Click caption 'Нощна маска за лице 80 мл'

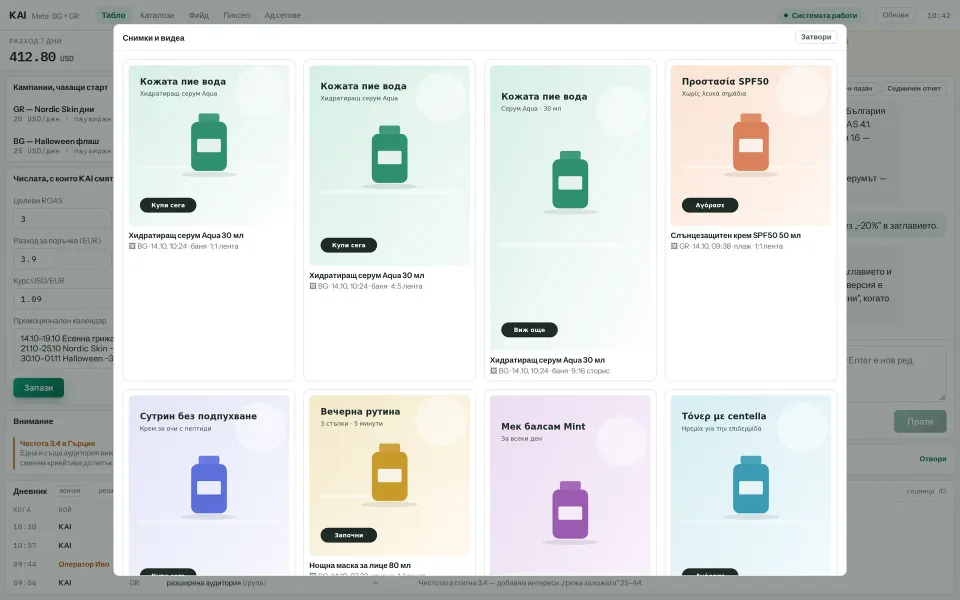pyautogui.click(x=360, y=565)
